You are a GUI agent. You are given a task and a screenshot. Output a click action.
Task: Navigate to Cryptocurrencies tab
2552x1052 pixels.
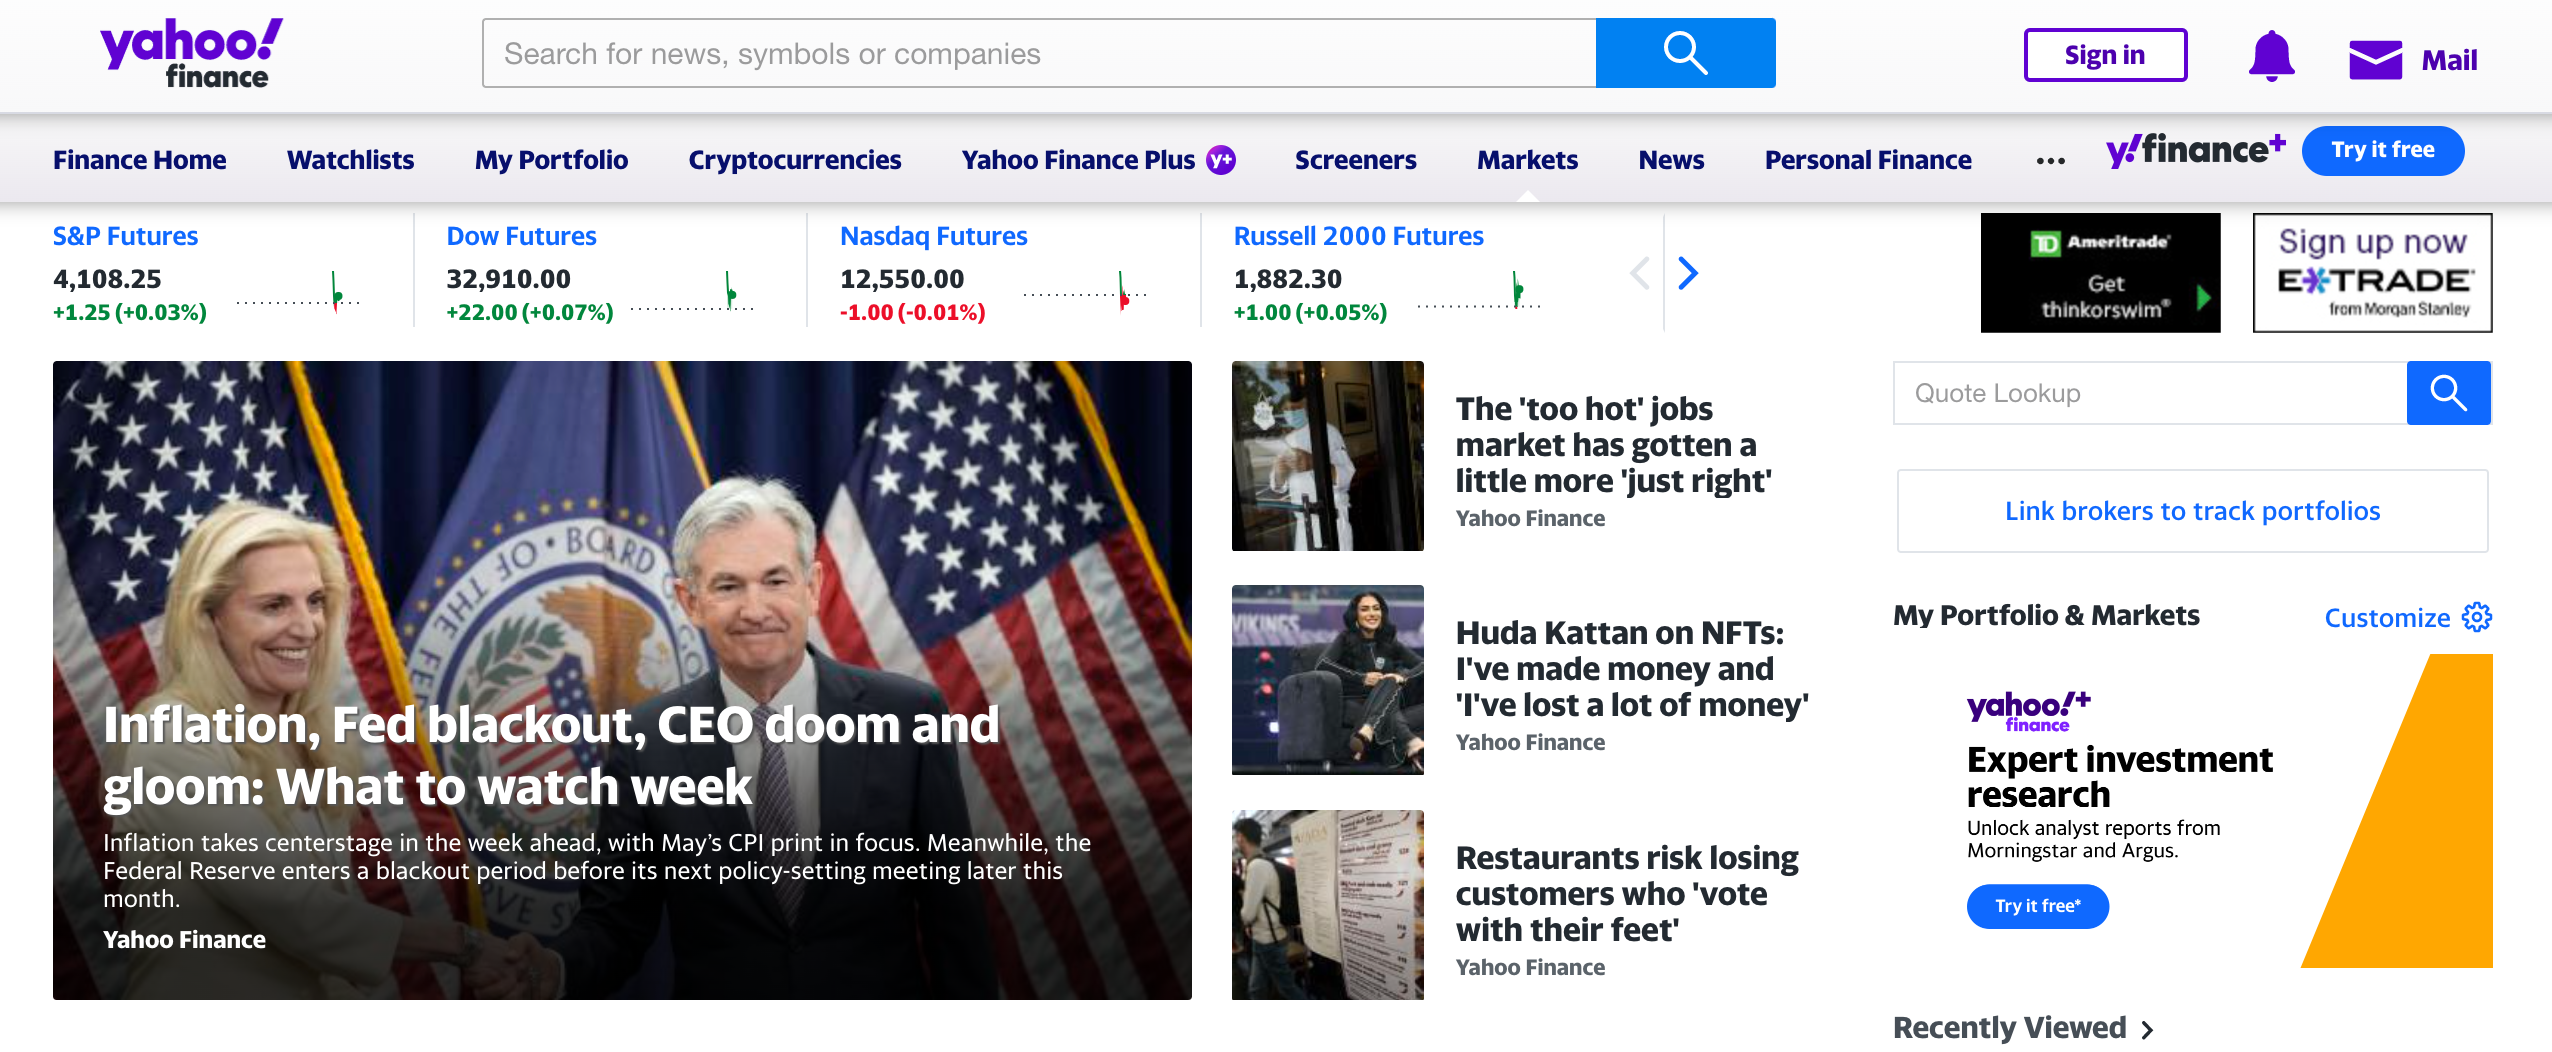click(794, 160)
